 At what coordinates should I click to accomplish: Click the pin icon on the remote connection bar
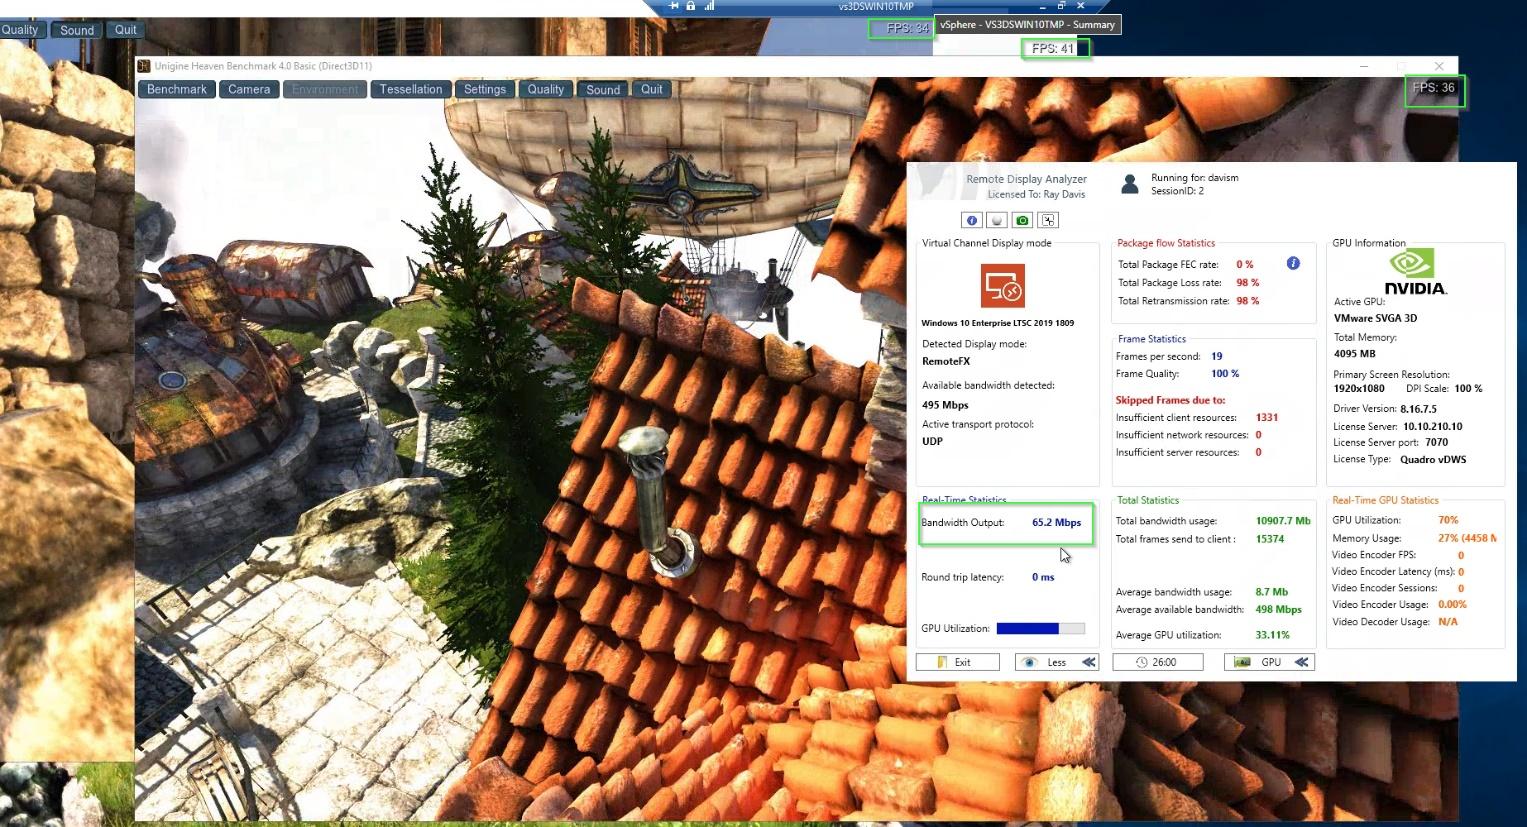point(674,6)
